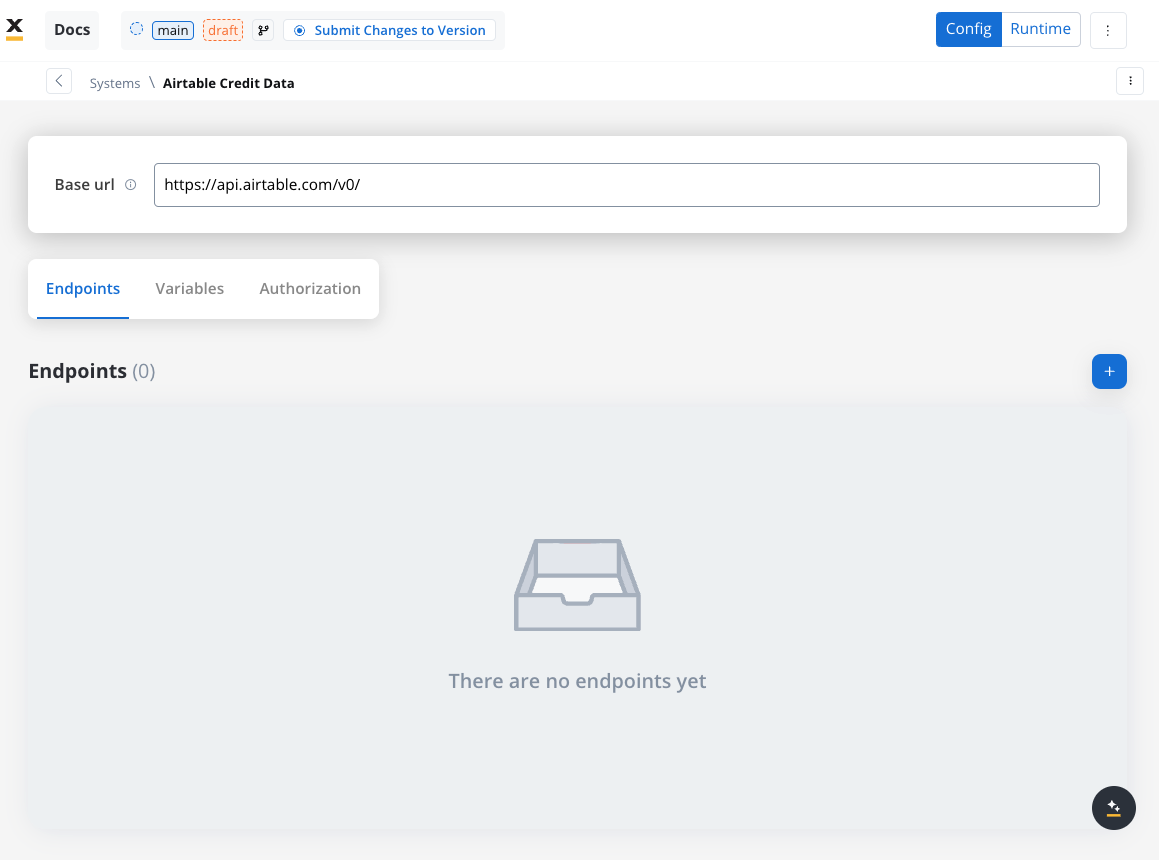1159x860 pixels.
Task: Click the Endpoints (0) heading
Action: [x=92, y=371]
